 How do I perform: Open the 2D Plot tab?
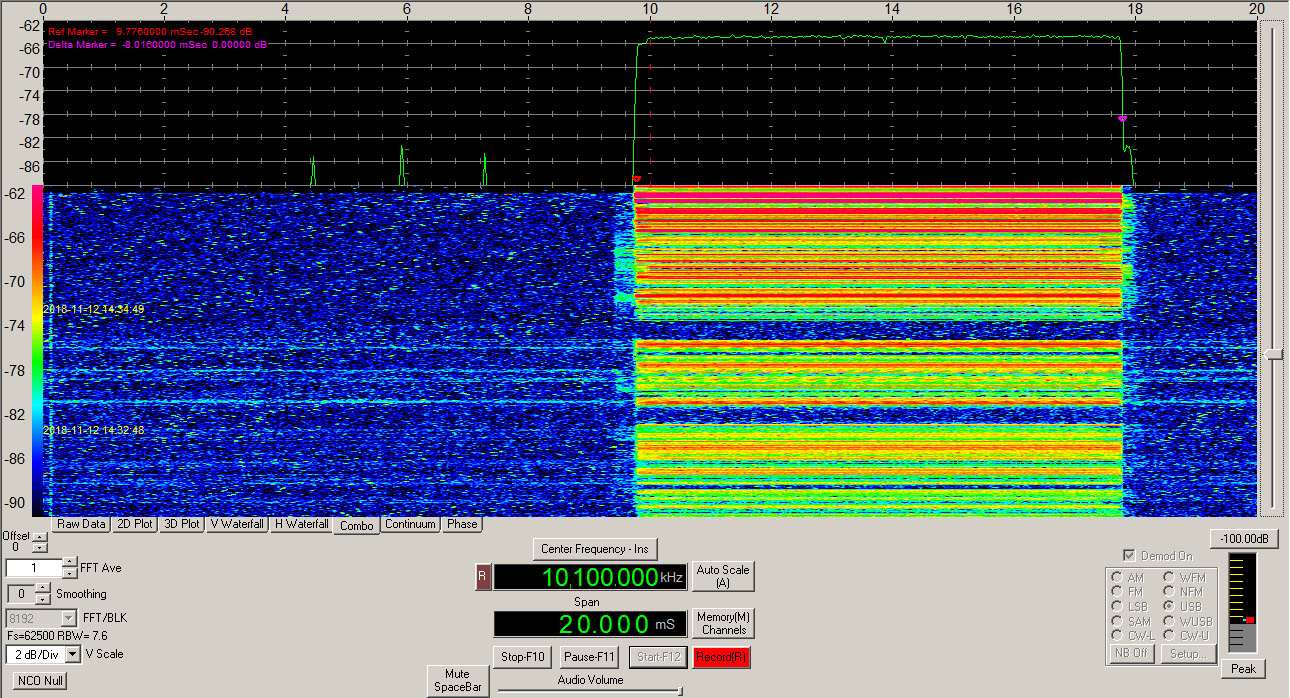click(134, 524)
